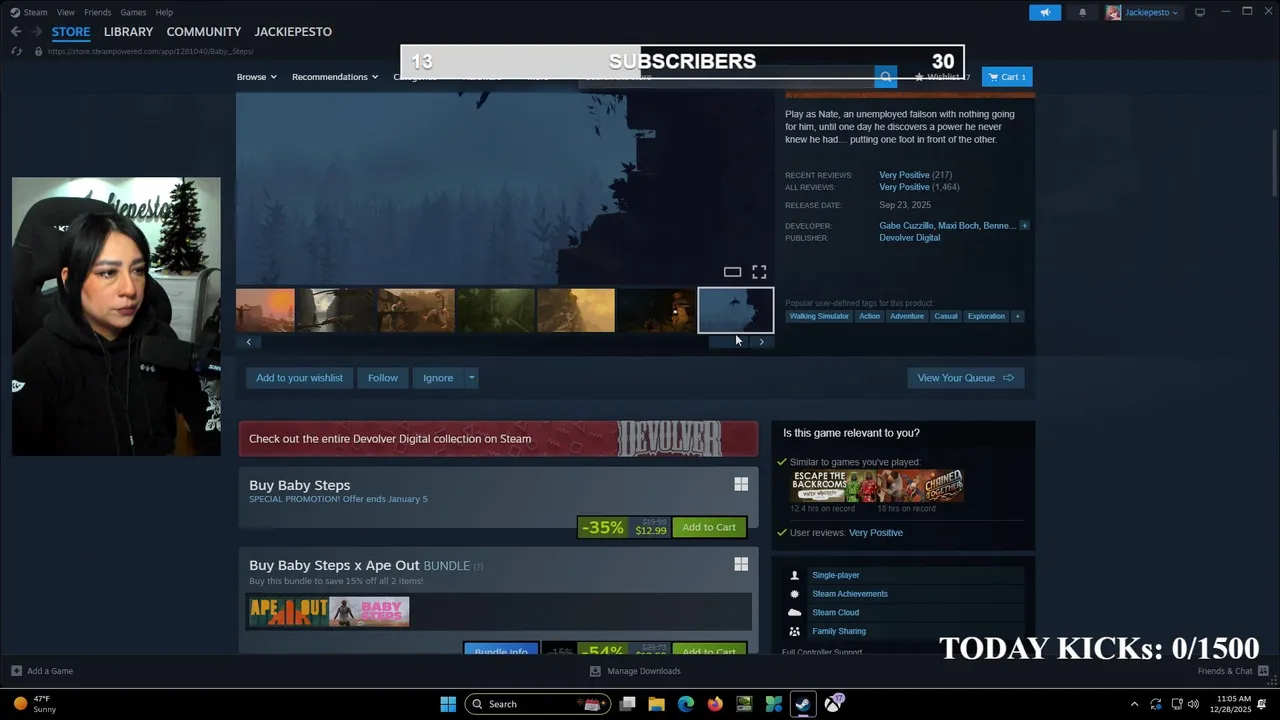
Task: Open developer Gabe Cuzzillo link
Action: (x=906, y=226)
